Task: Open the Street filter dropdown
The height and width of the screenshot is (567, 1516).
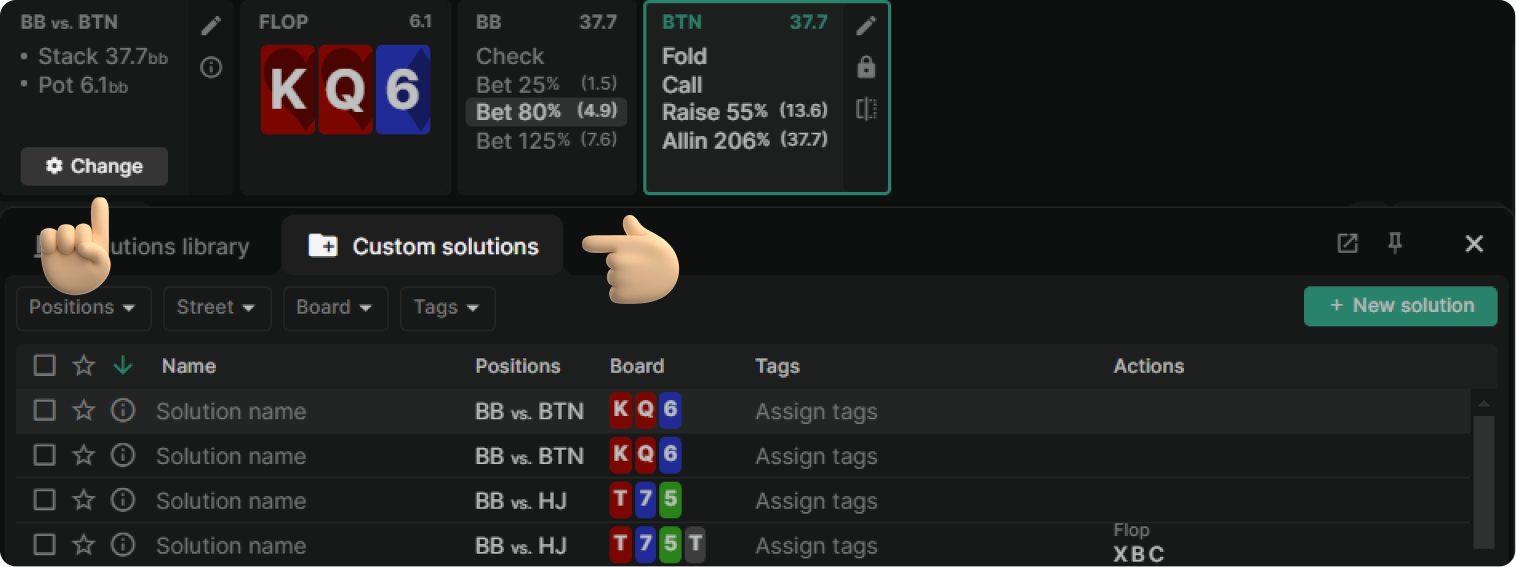Action: tap(216, 308)
